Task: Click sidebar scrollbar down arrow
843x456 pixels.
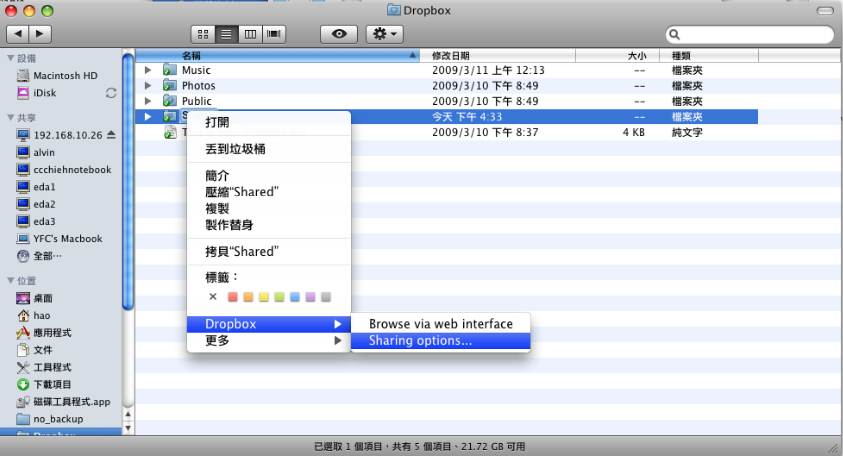Action: [128, 429]
